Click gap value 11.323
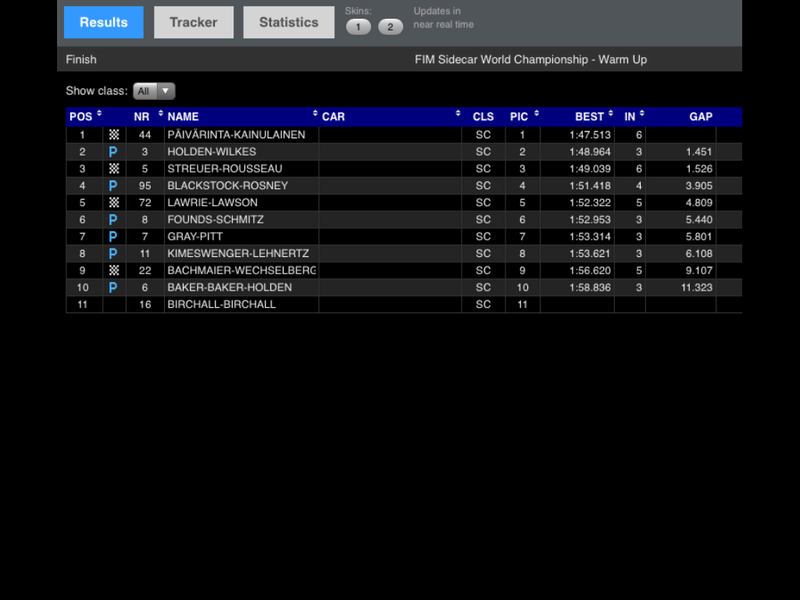800x600 pixels. [x=696, y=287]
